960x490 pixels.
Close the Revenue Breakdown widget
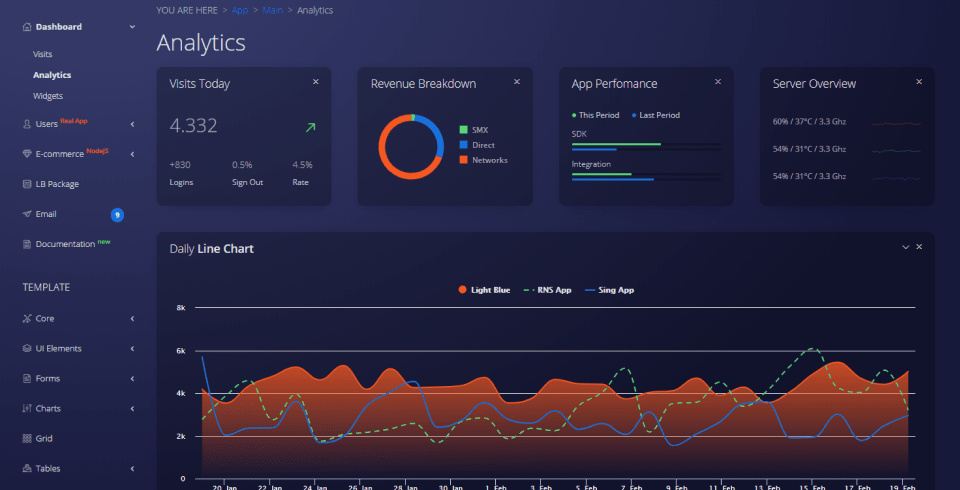(x=517, y=82)
